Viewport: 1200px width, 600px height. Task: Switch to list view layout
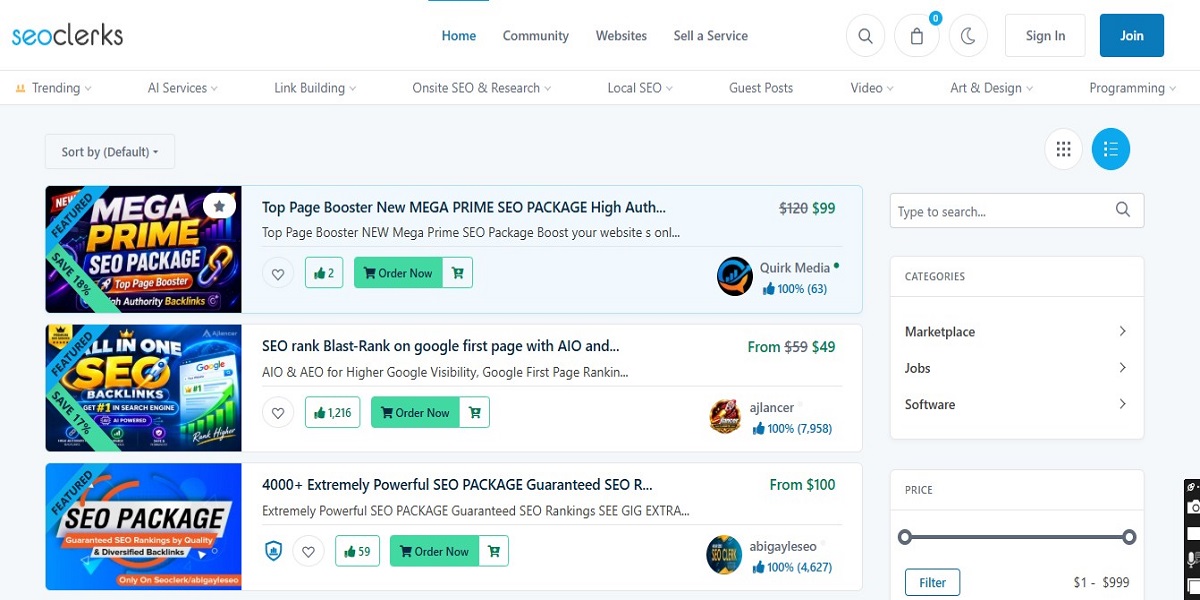pos(1111,149)
